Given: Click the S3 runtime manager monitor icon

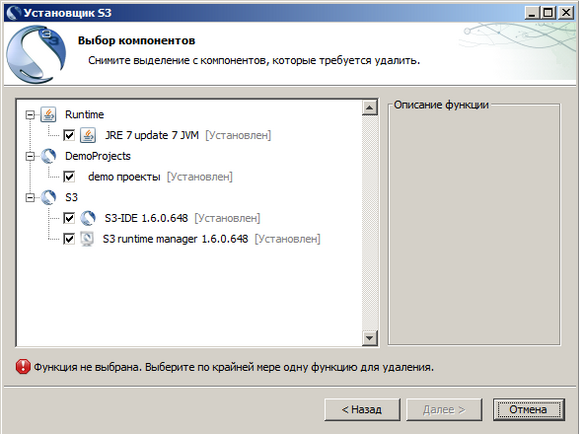Looking at the screenshot, I should [x=87, y=239].
